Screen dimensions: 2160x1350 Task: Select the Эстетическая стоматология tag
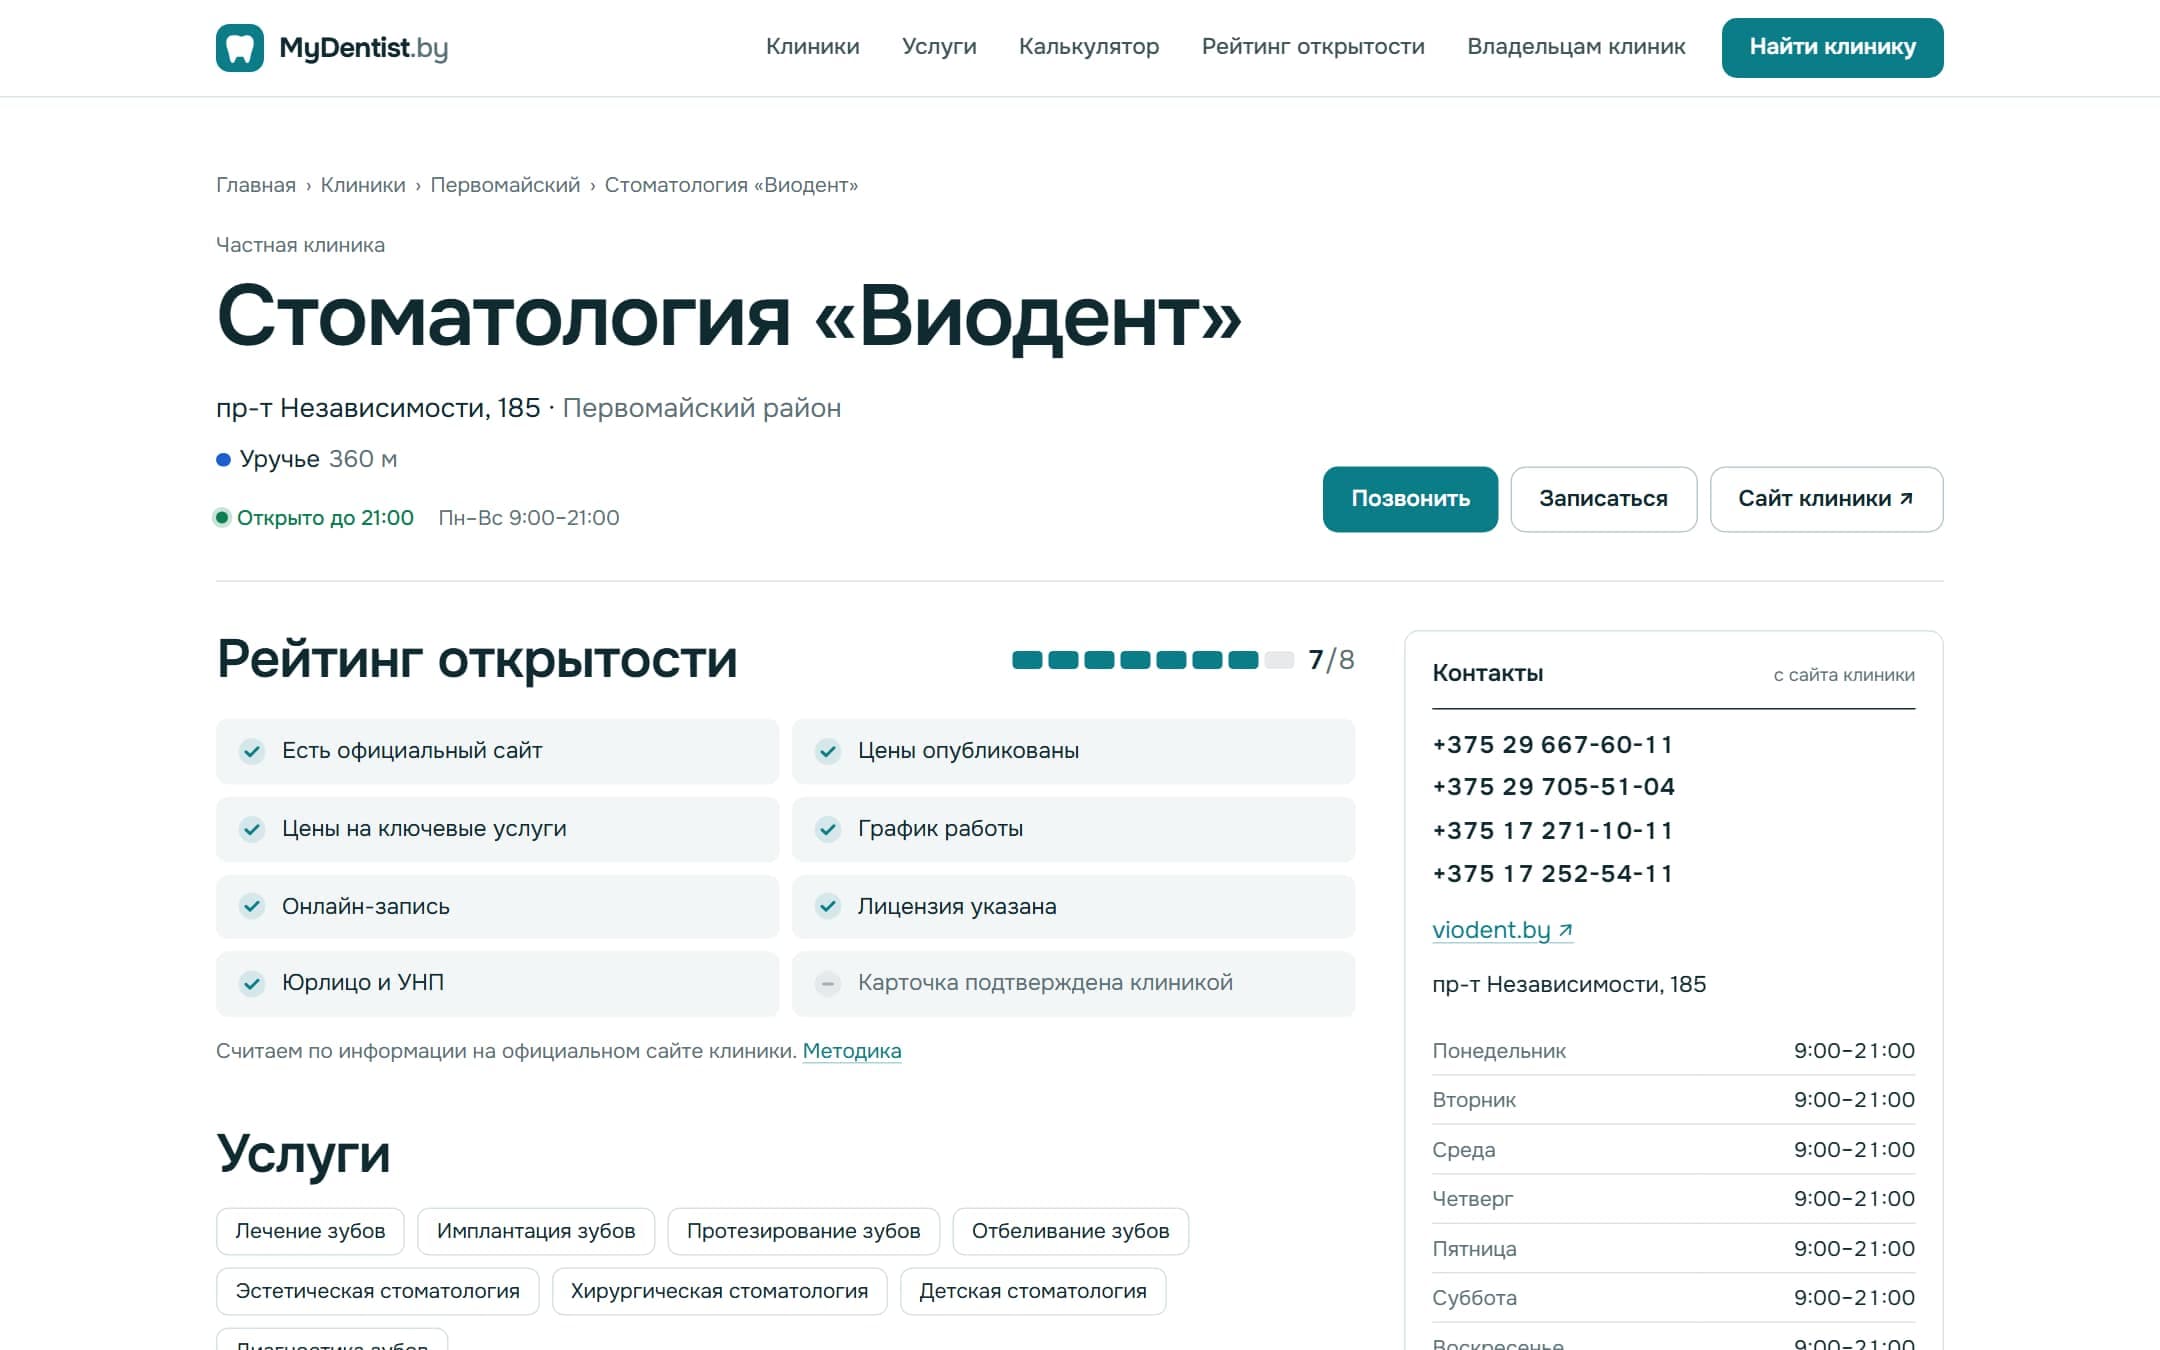[x=377, y=1291]
